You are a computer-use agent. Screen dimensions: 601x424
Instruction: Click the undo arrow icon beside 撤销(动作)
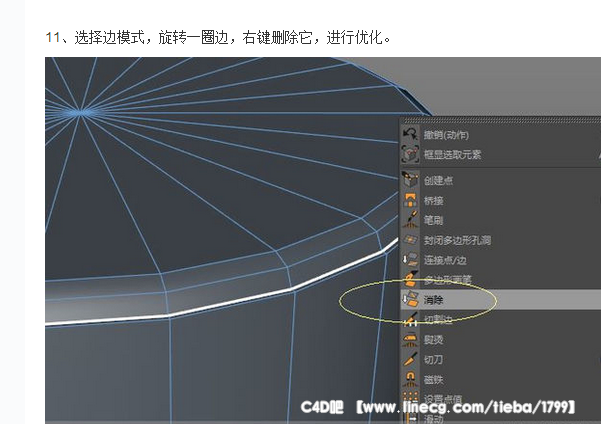pos(410,134)
